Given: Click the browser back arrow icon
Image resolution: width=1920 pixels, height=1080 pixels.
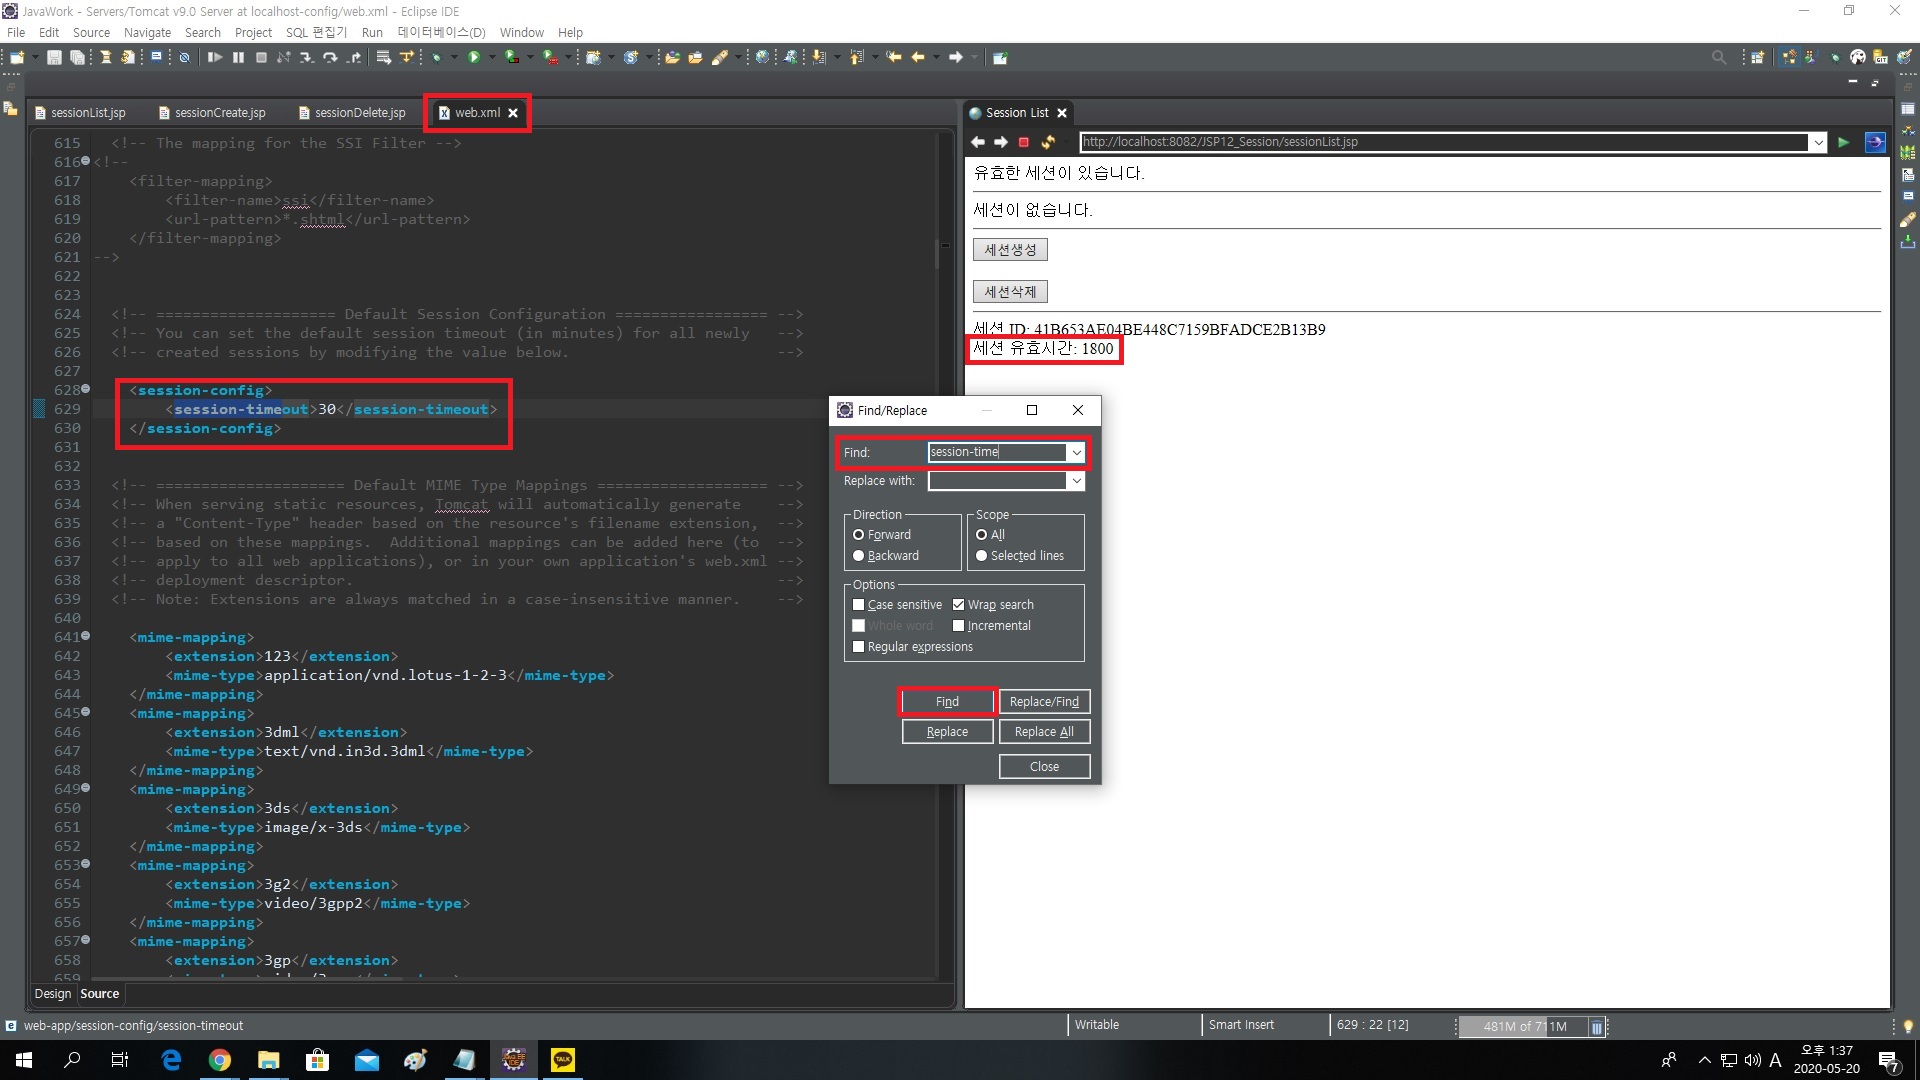Looking at the screenshot, I should click(x=978, y=142).
